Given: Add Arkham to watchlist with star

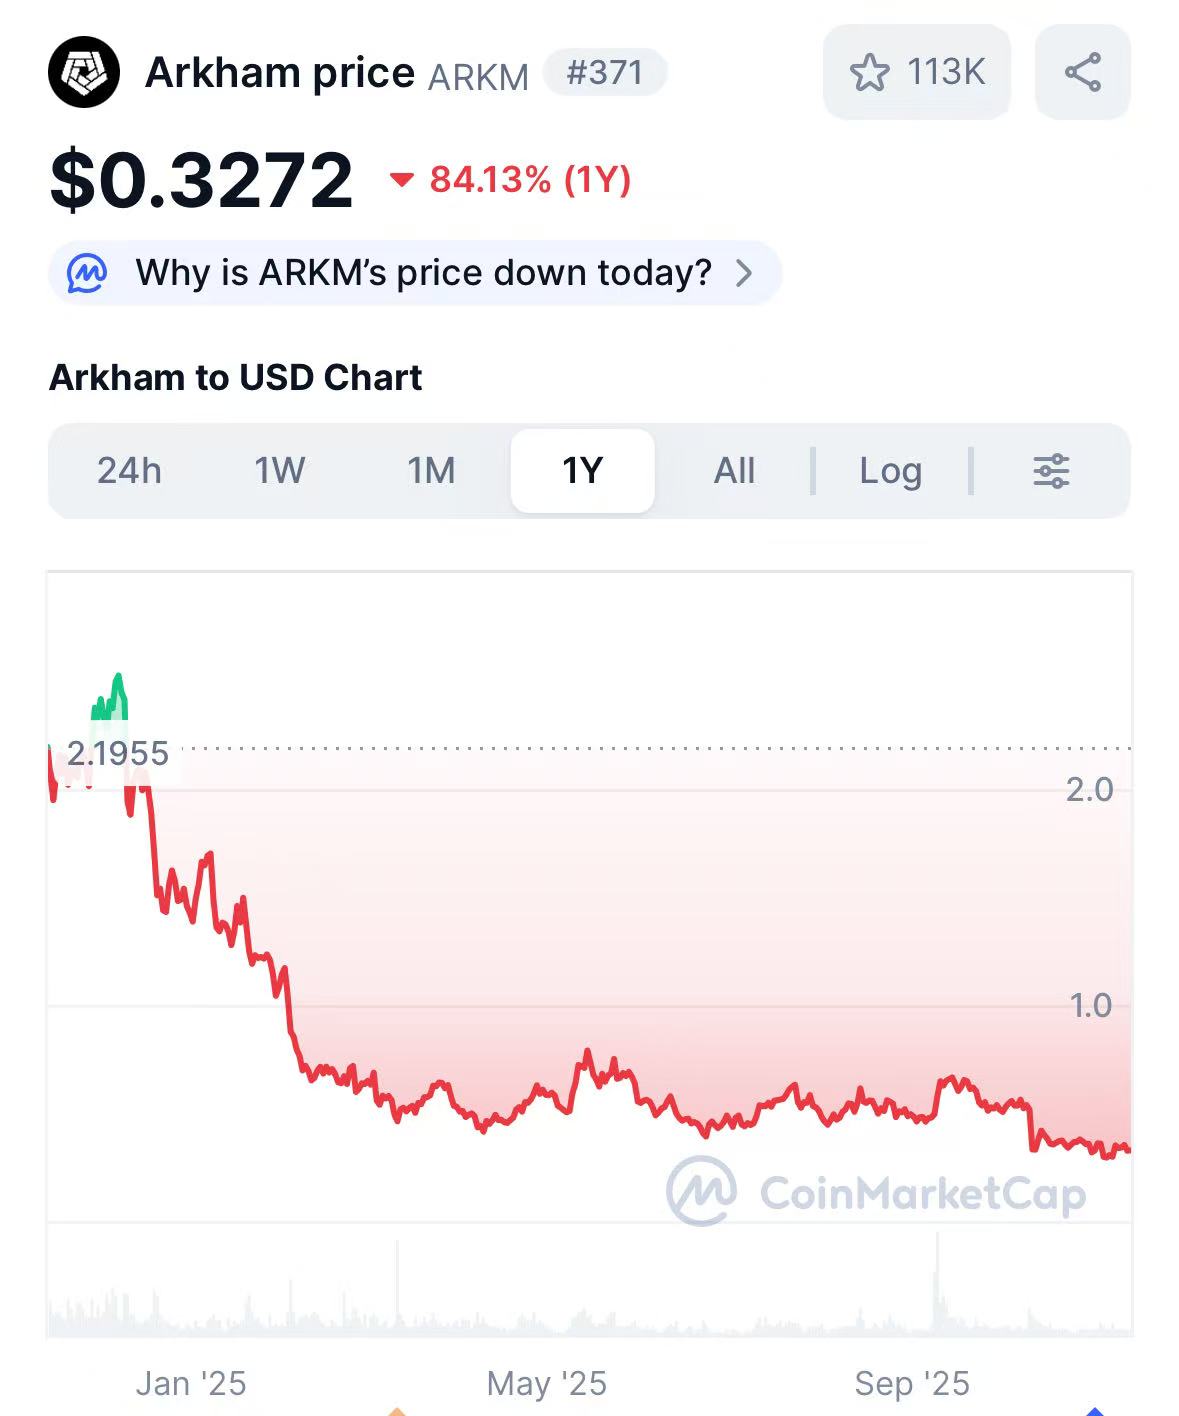Looking at the screenshot, I should click(868, 73).
